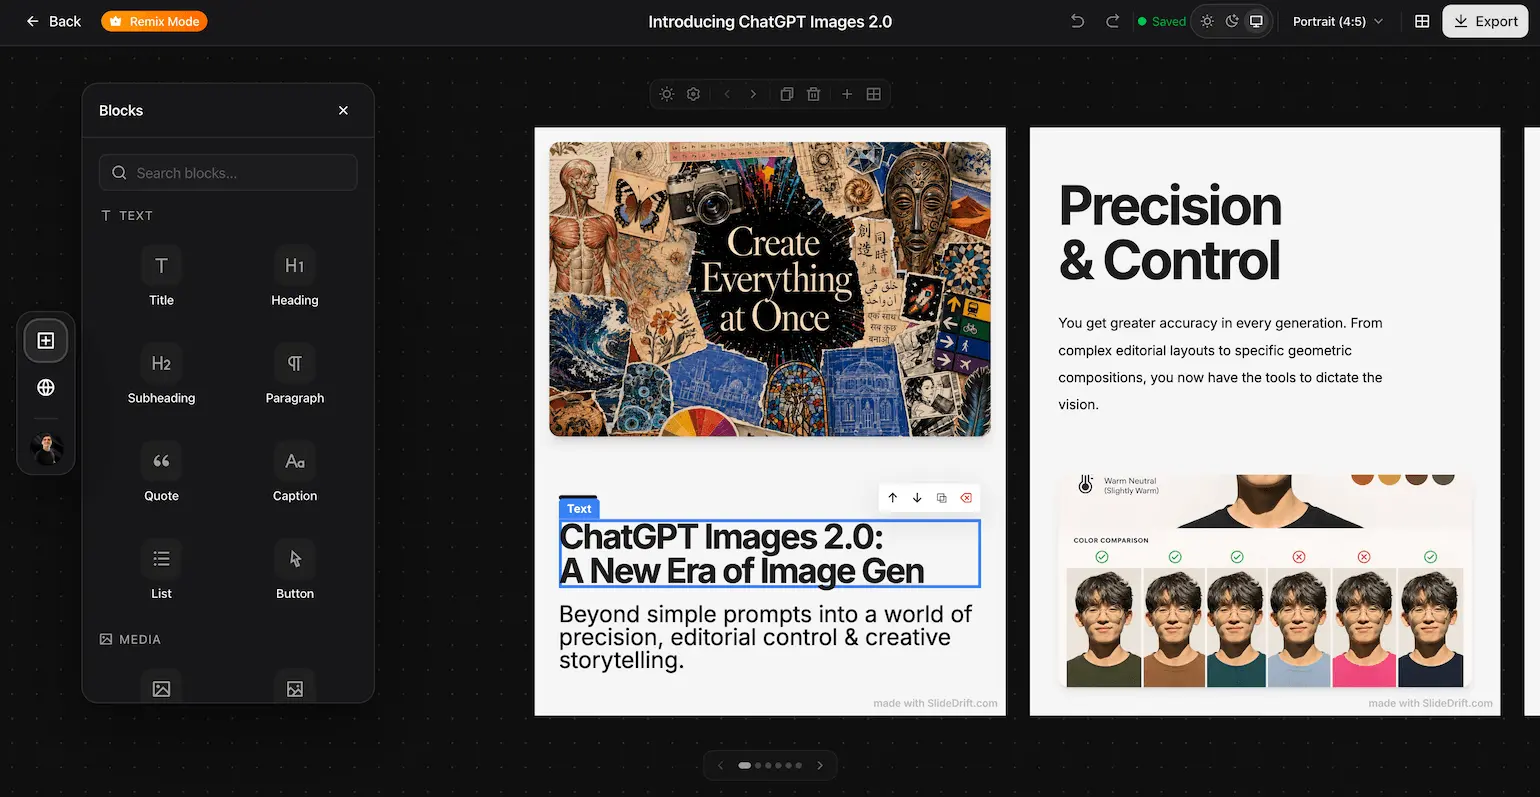Insert a Paragraph block
The image size is (1540, 797).
(x=294, y=375)
